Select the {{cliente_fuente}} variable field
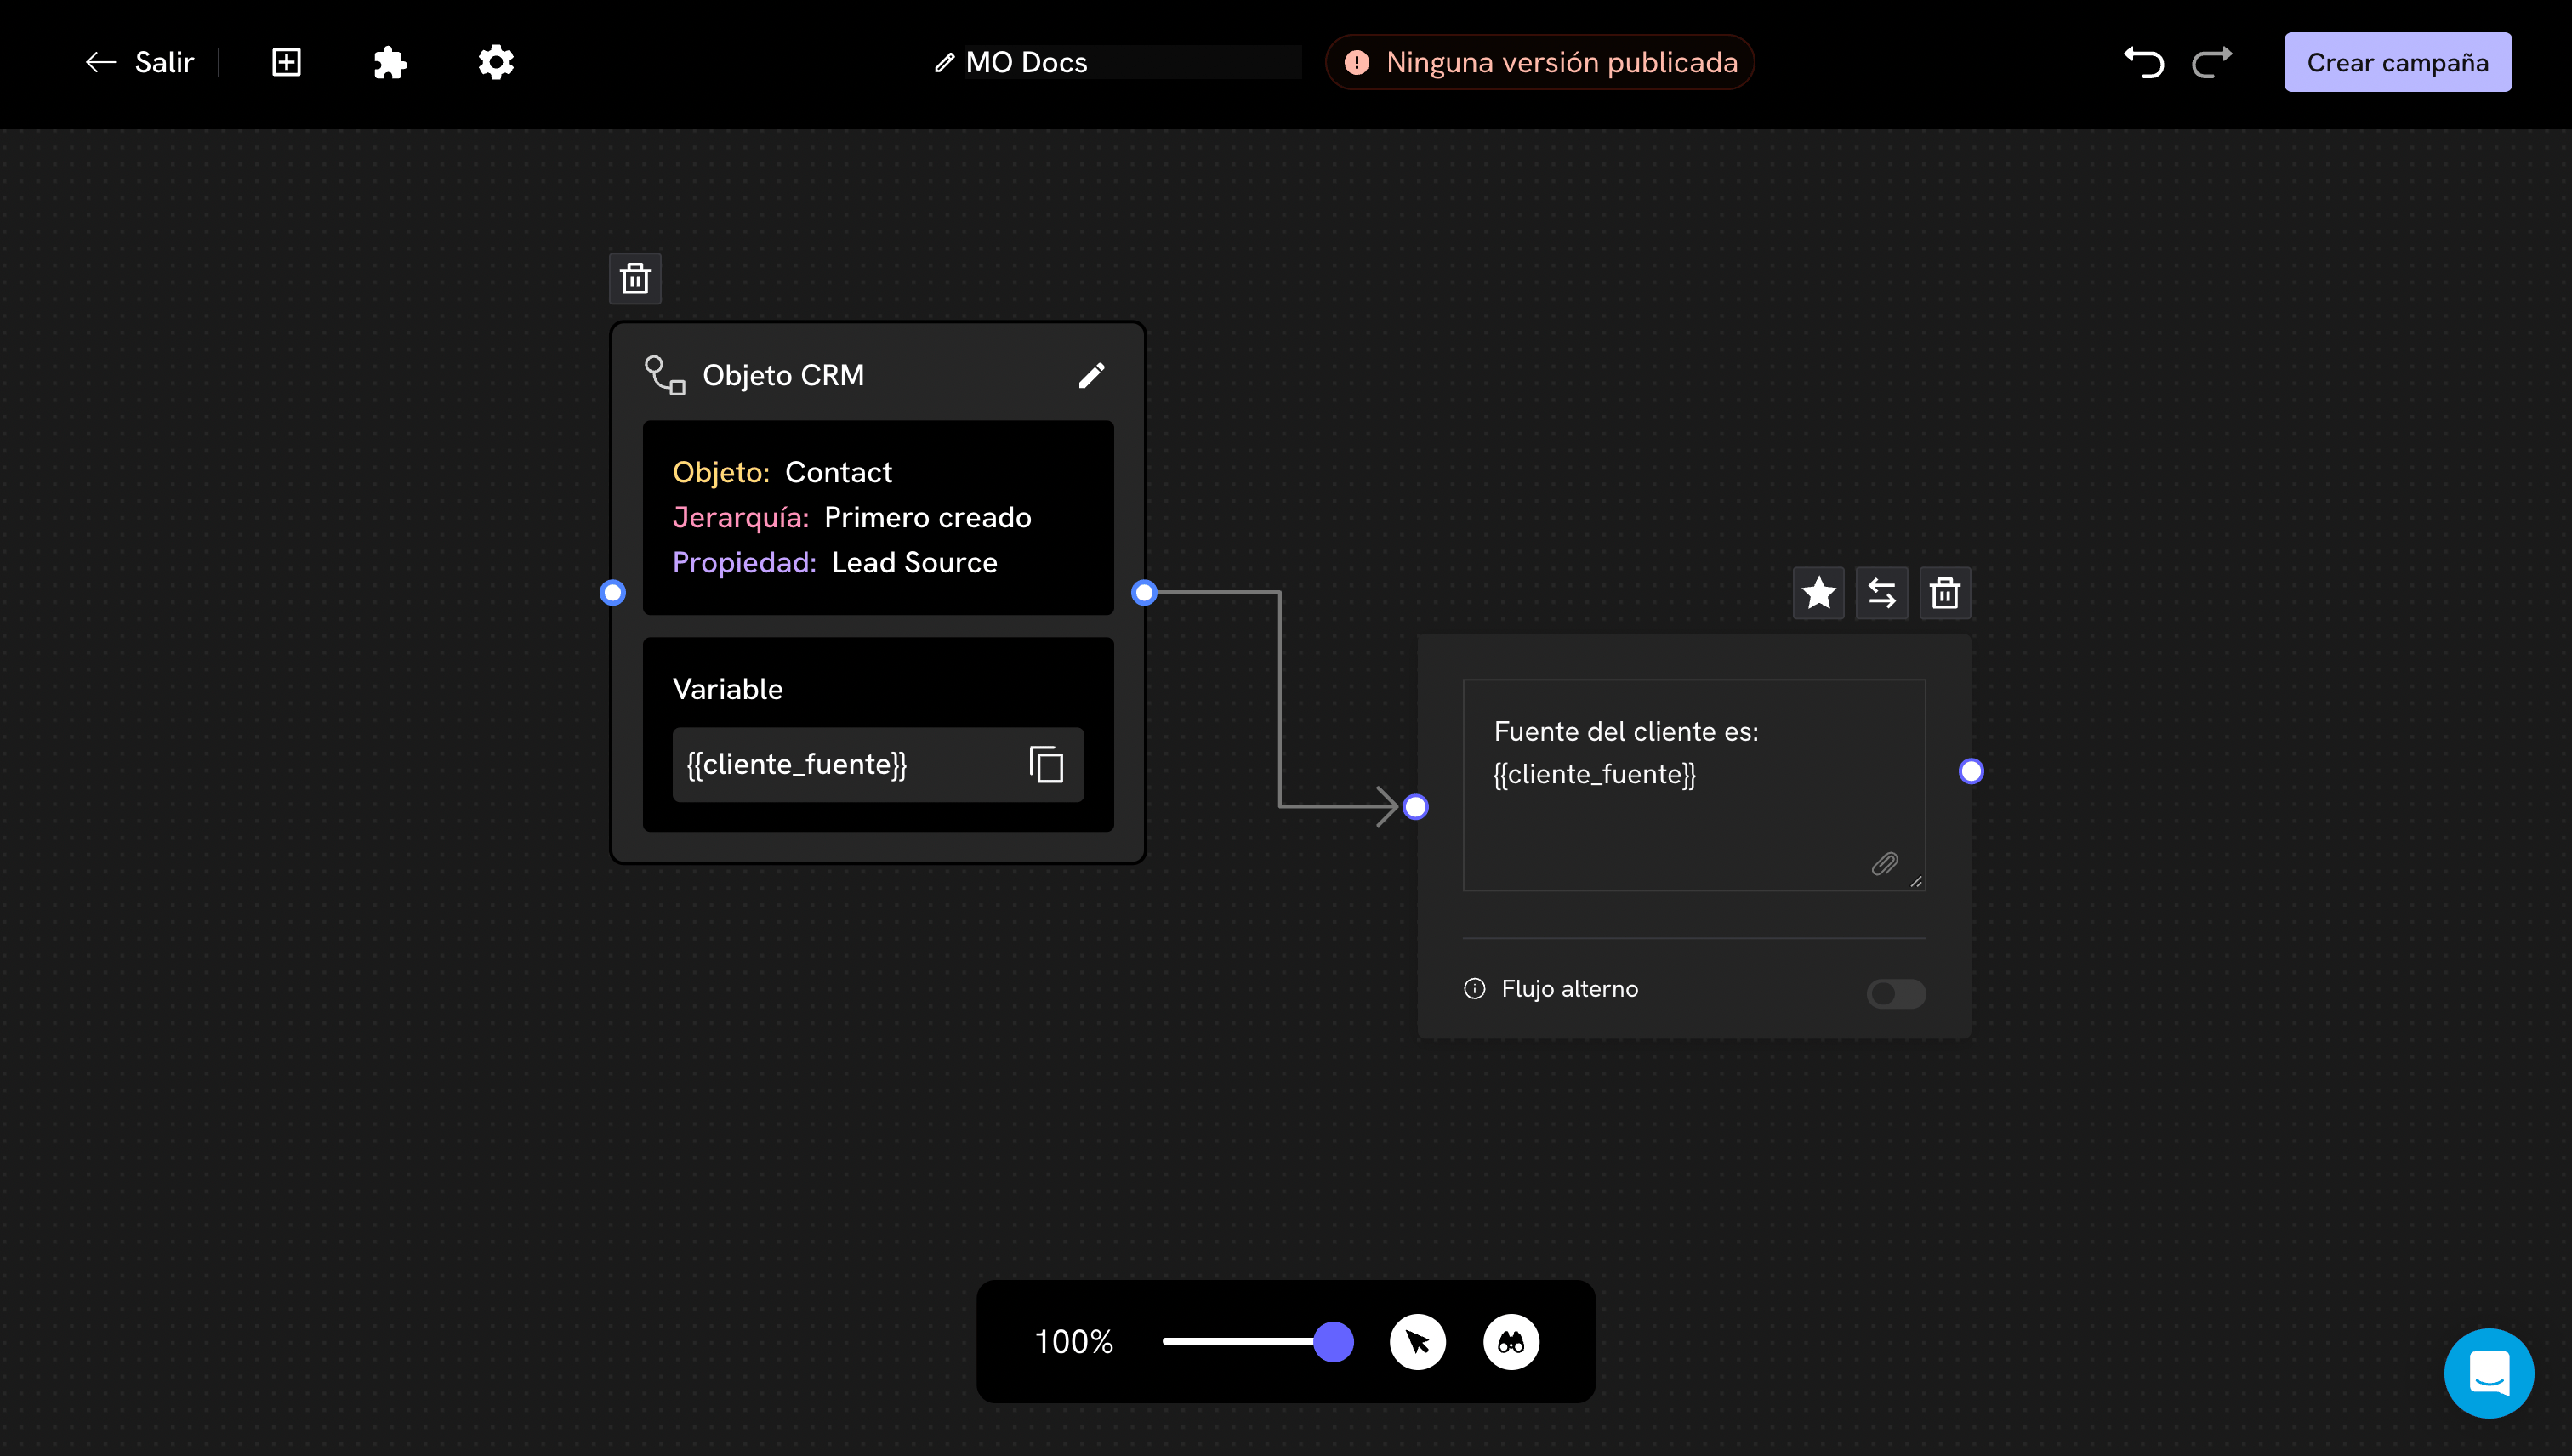2572x1456 pixels. coord(878,764)
